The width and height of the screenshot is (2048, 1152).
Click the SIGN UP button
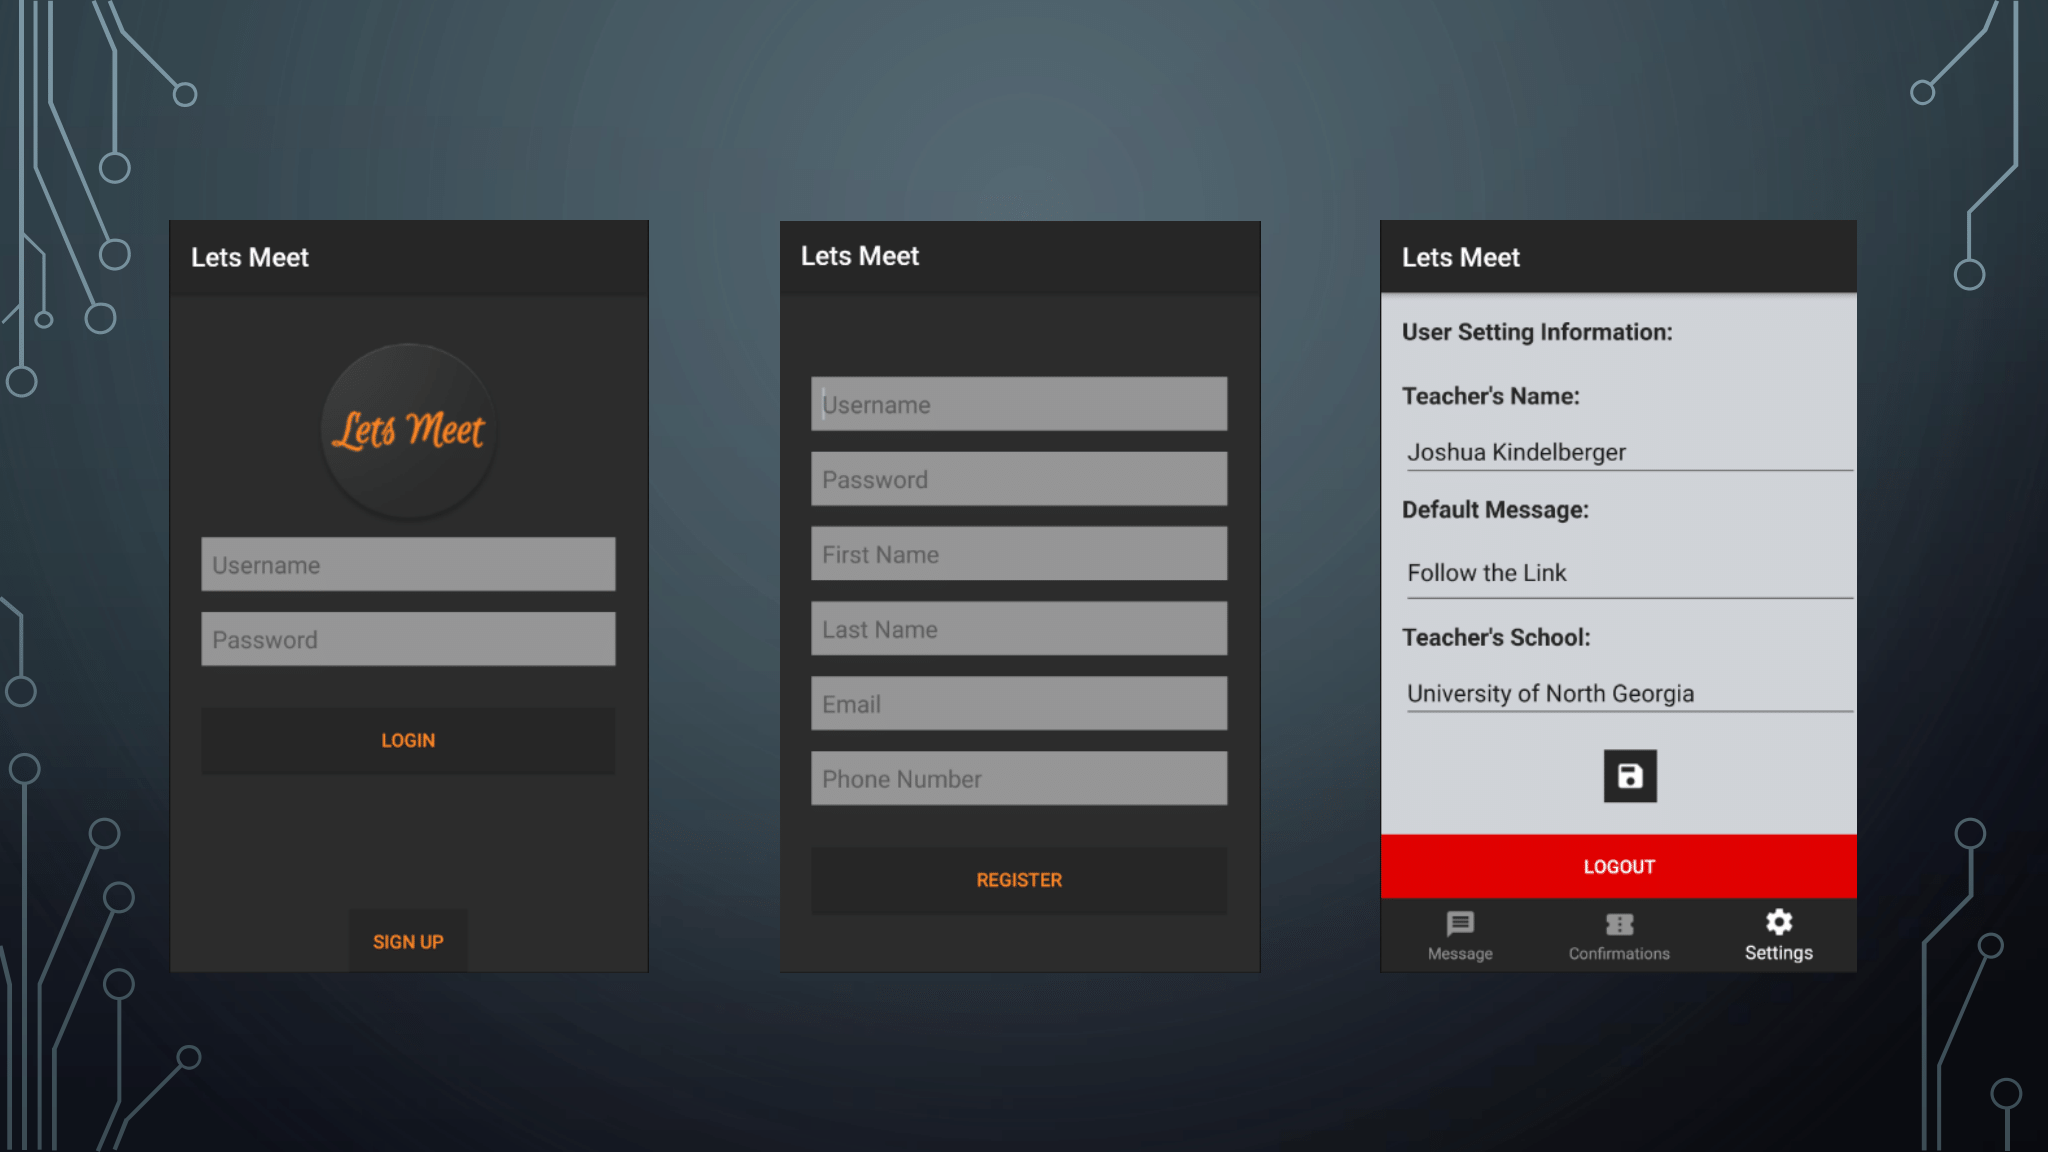tap(408, 941)
